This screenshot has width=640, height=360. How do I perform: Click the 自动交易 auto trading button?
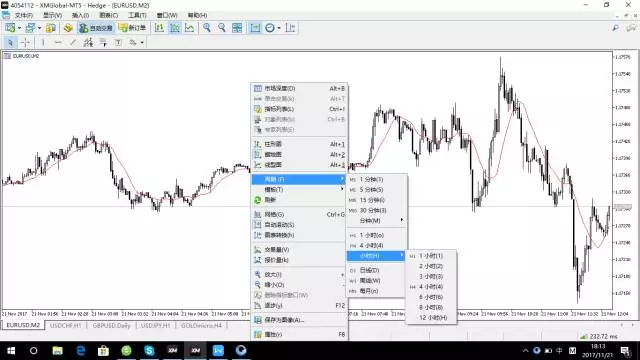point(96,28)
